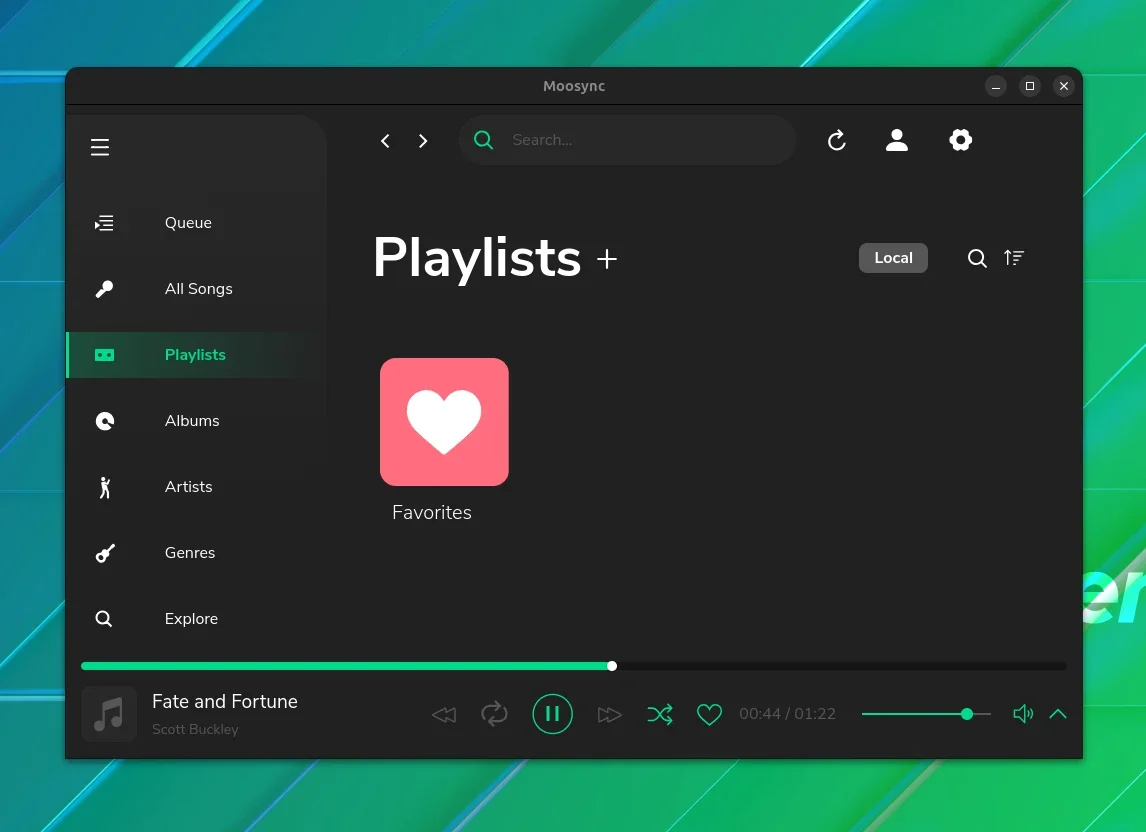Skip to previous track
Viewport: 1146px width, 832px height.
click(444, 714)
